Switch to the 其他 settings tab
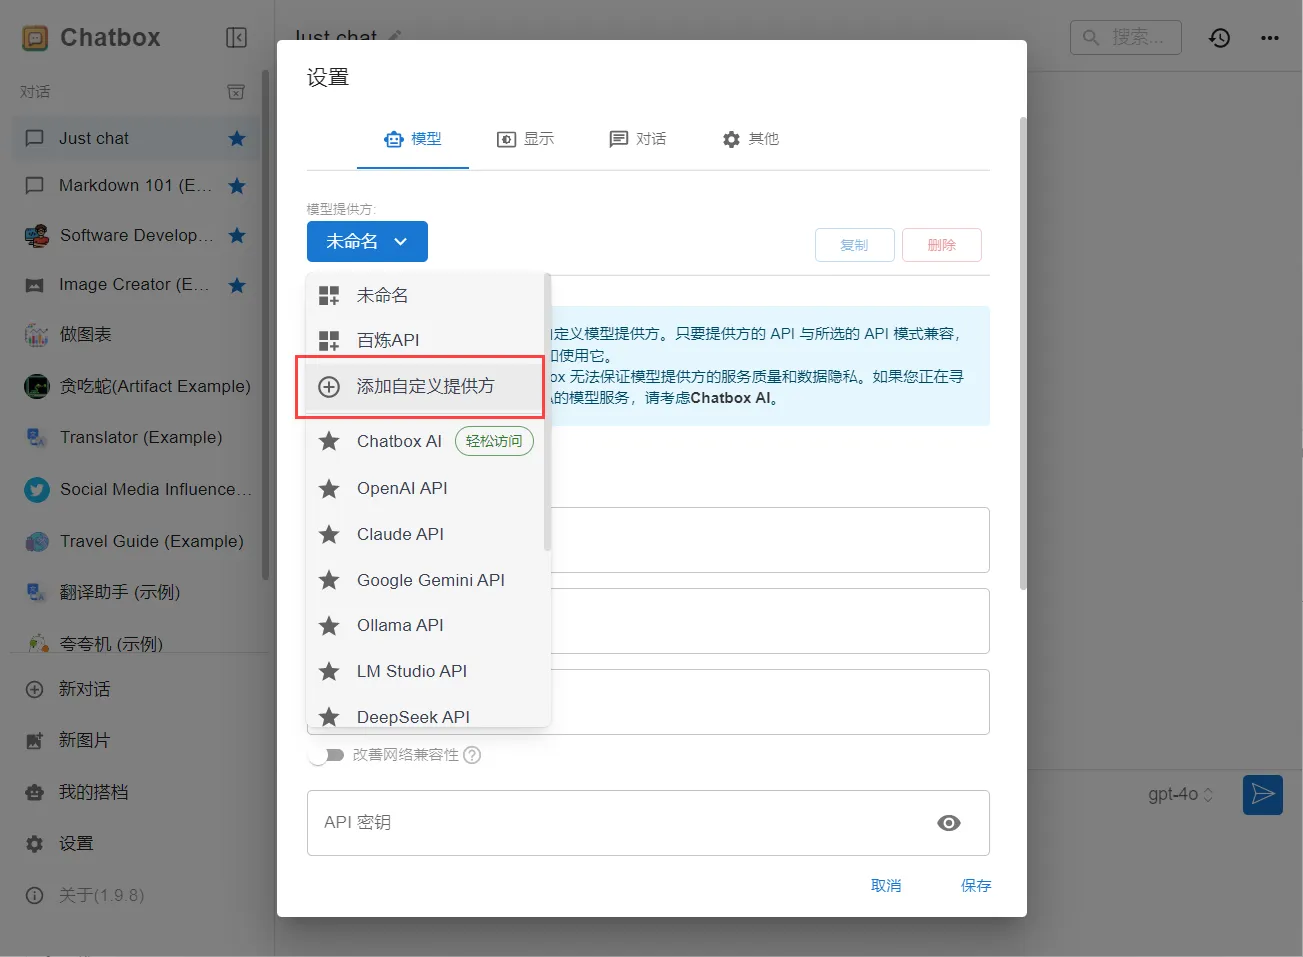 751,139
